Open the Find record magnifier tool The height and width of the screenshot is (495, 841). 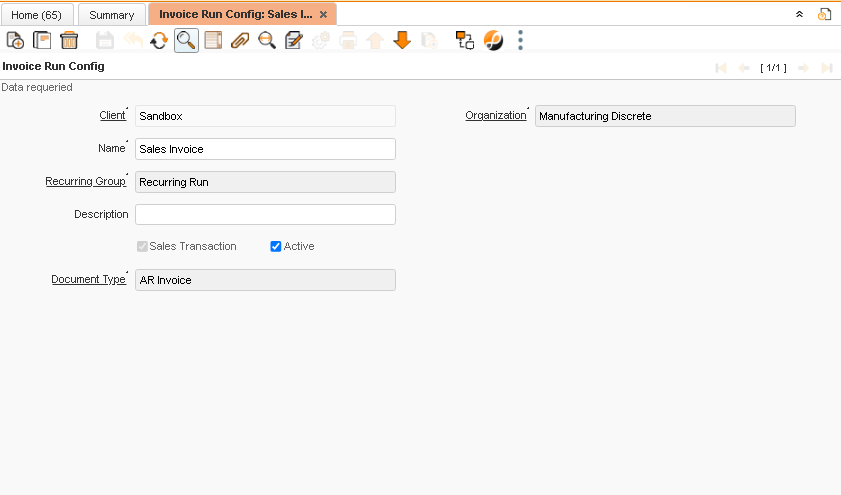pos(186,40)
